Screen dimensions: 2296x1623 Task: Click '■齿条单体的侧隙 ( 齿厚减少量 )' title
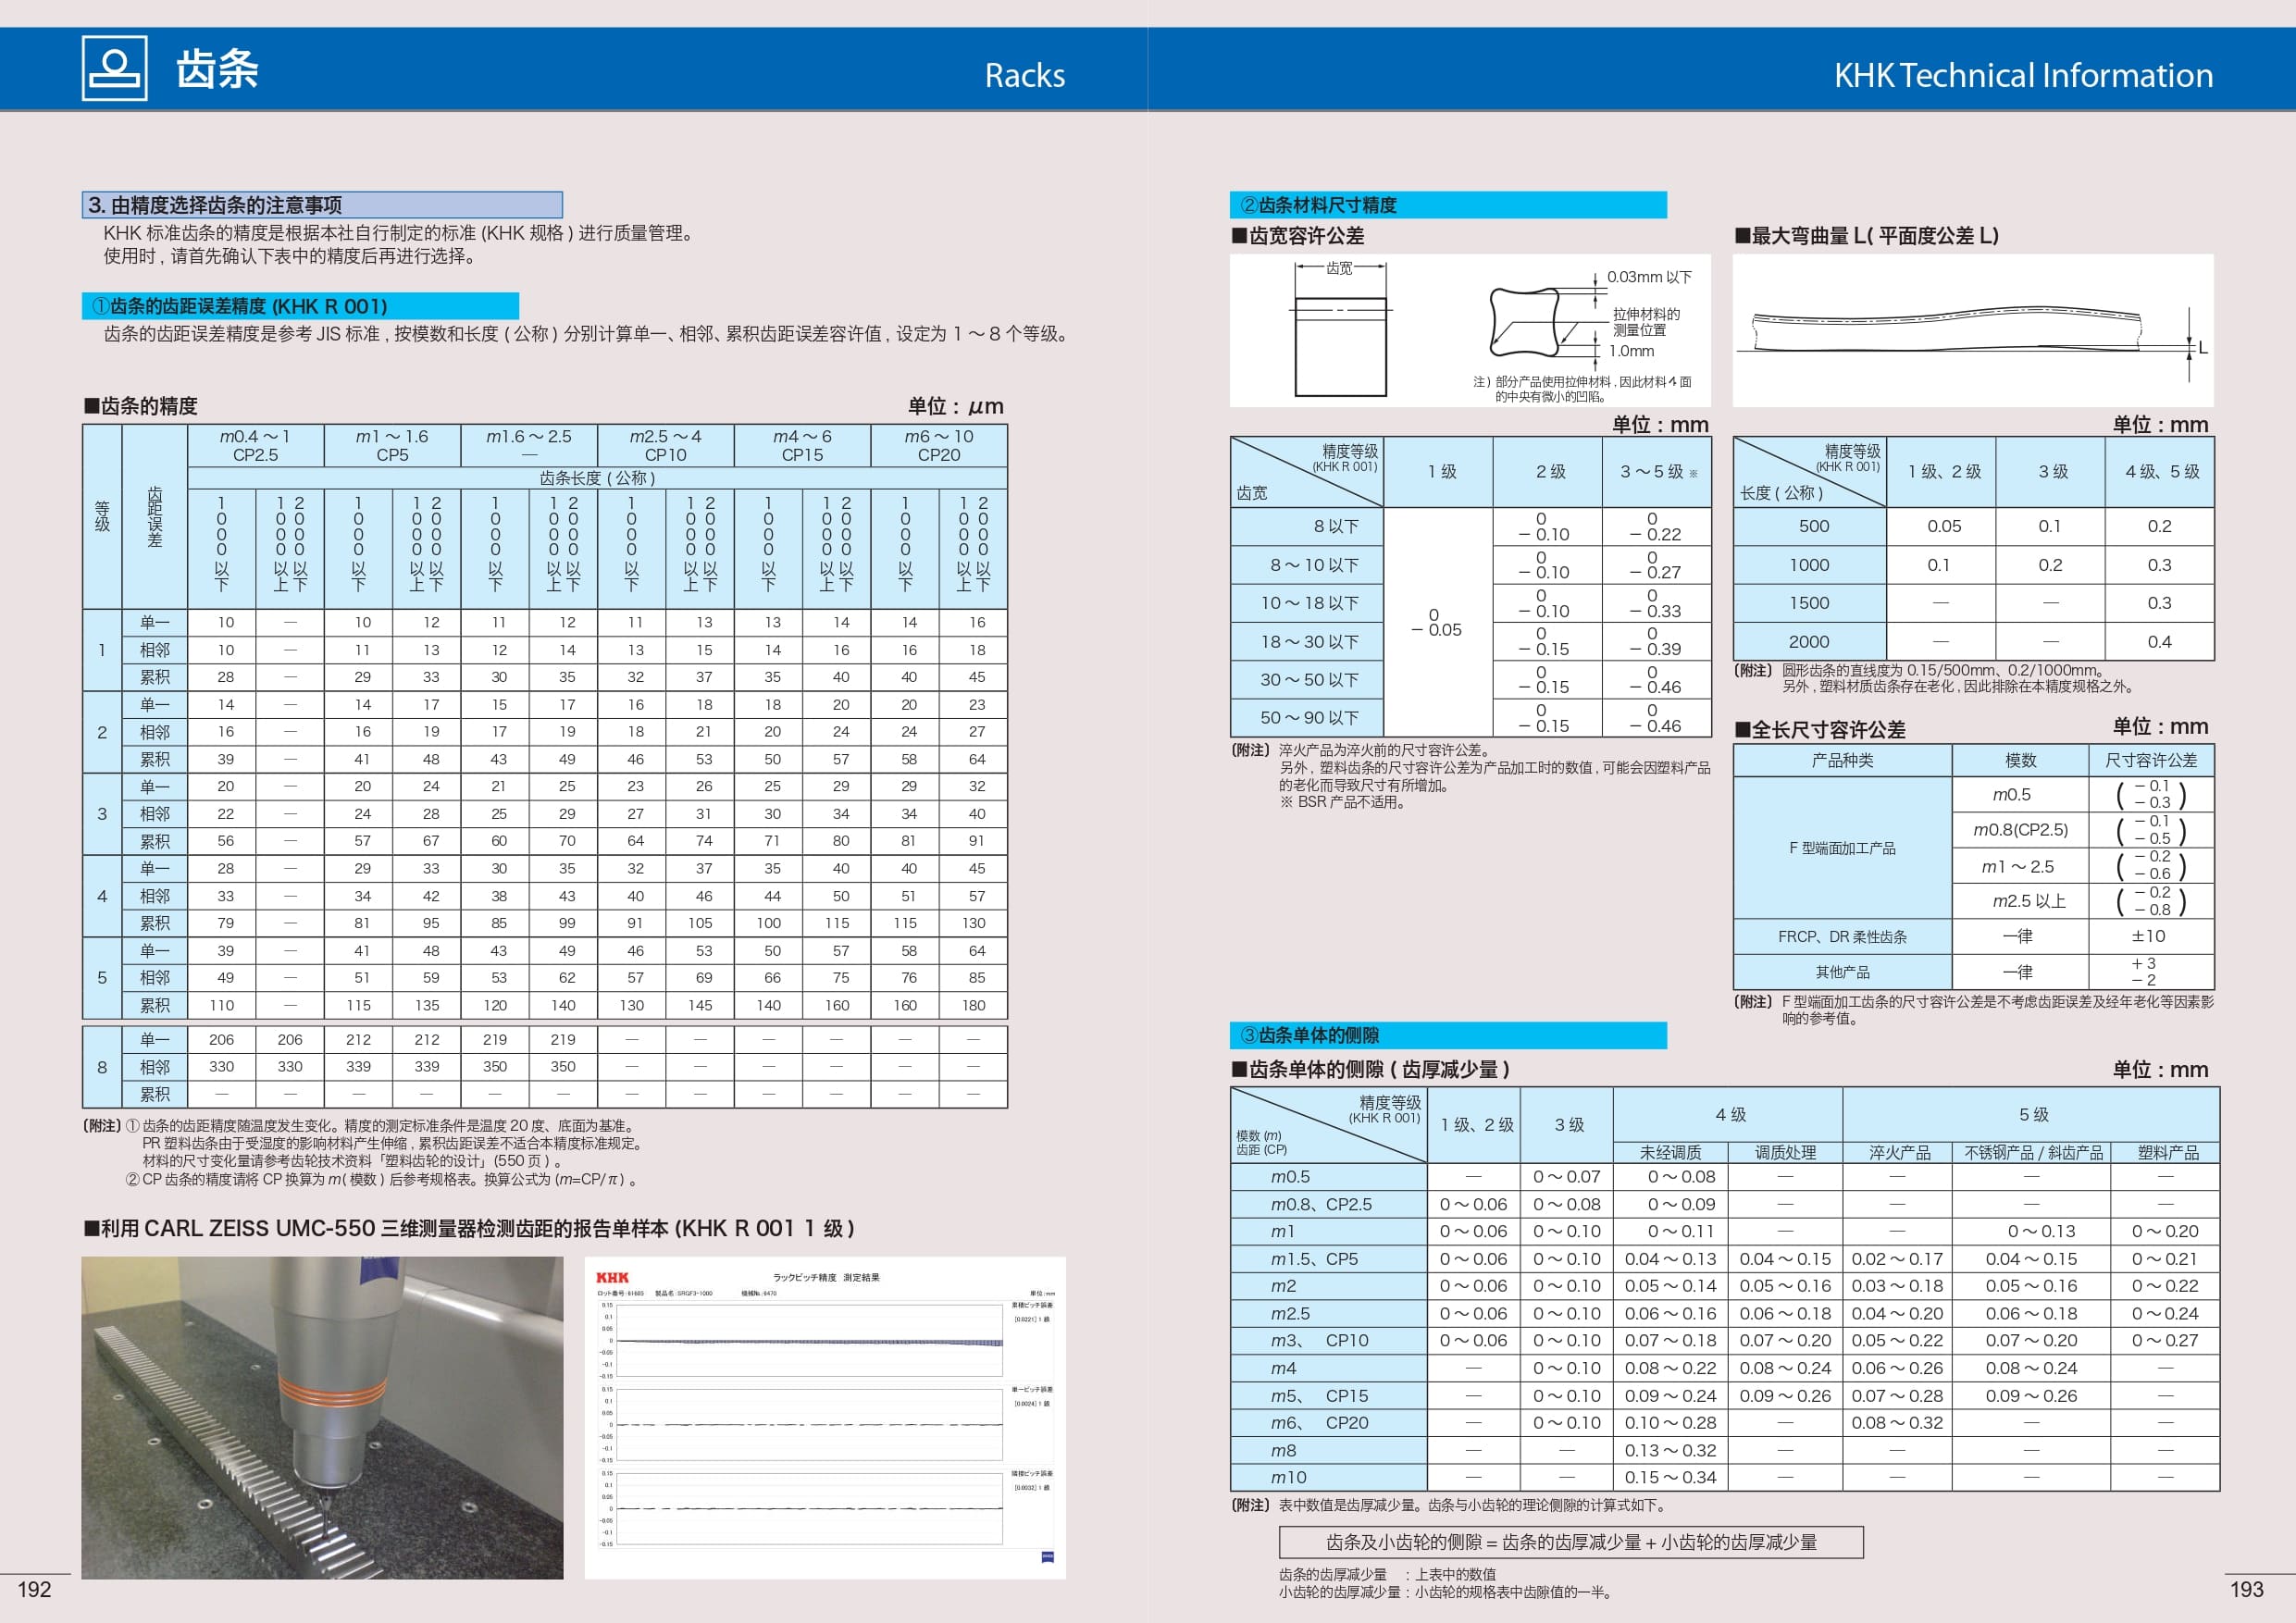(x=1371, y=1070)
